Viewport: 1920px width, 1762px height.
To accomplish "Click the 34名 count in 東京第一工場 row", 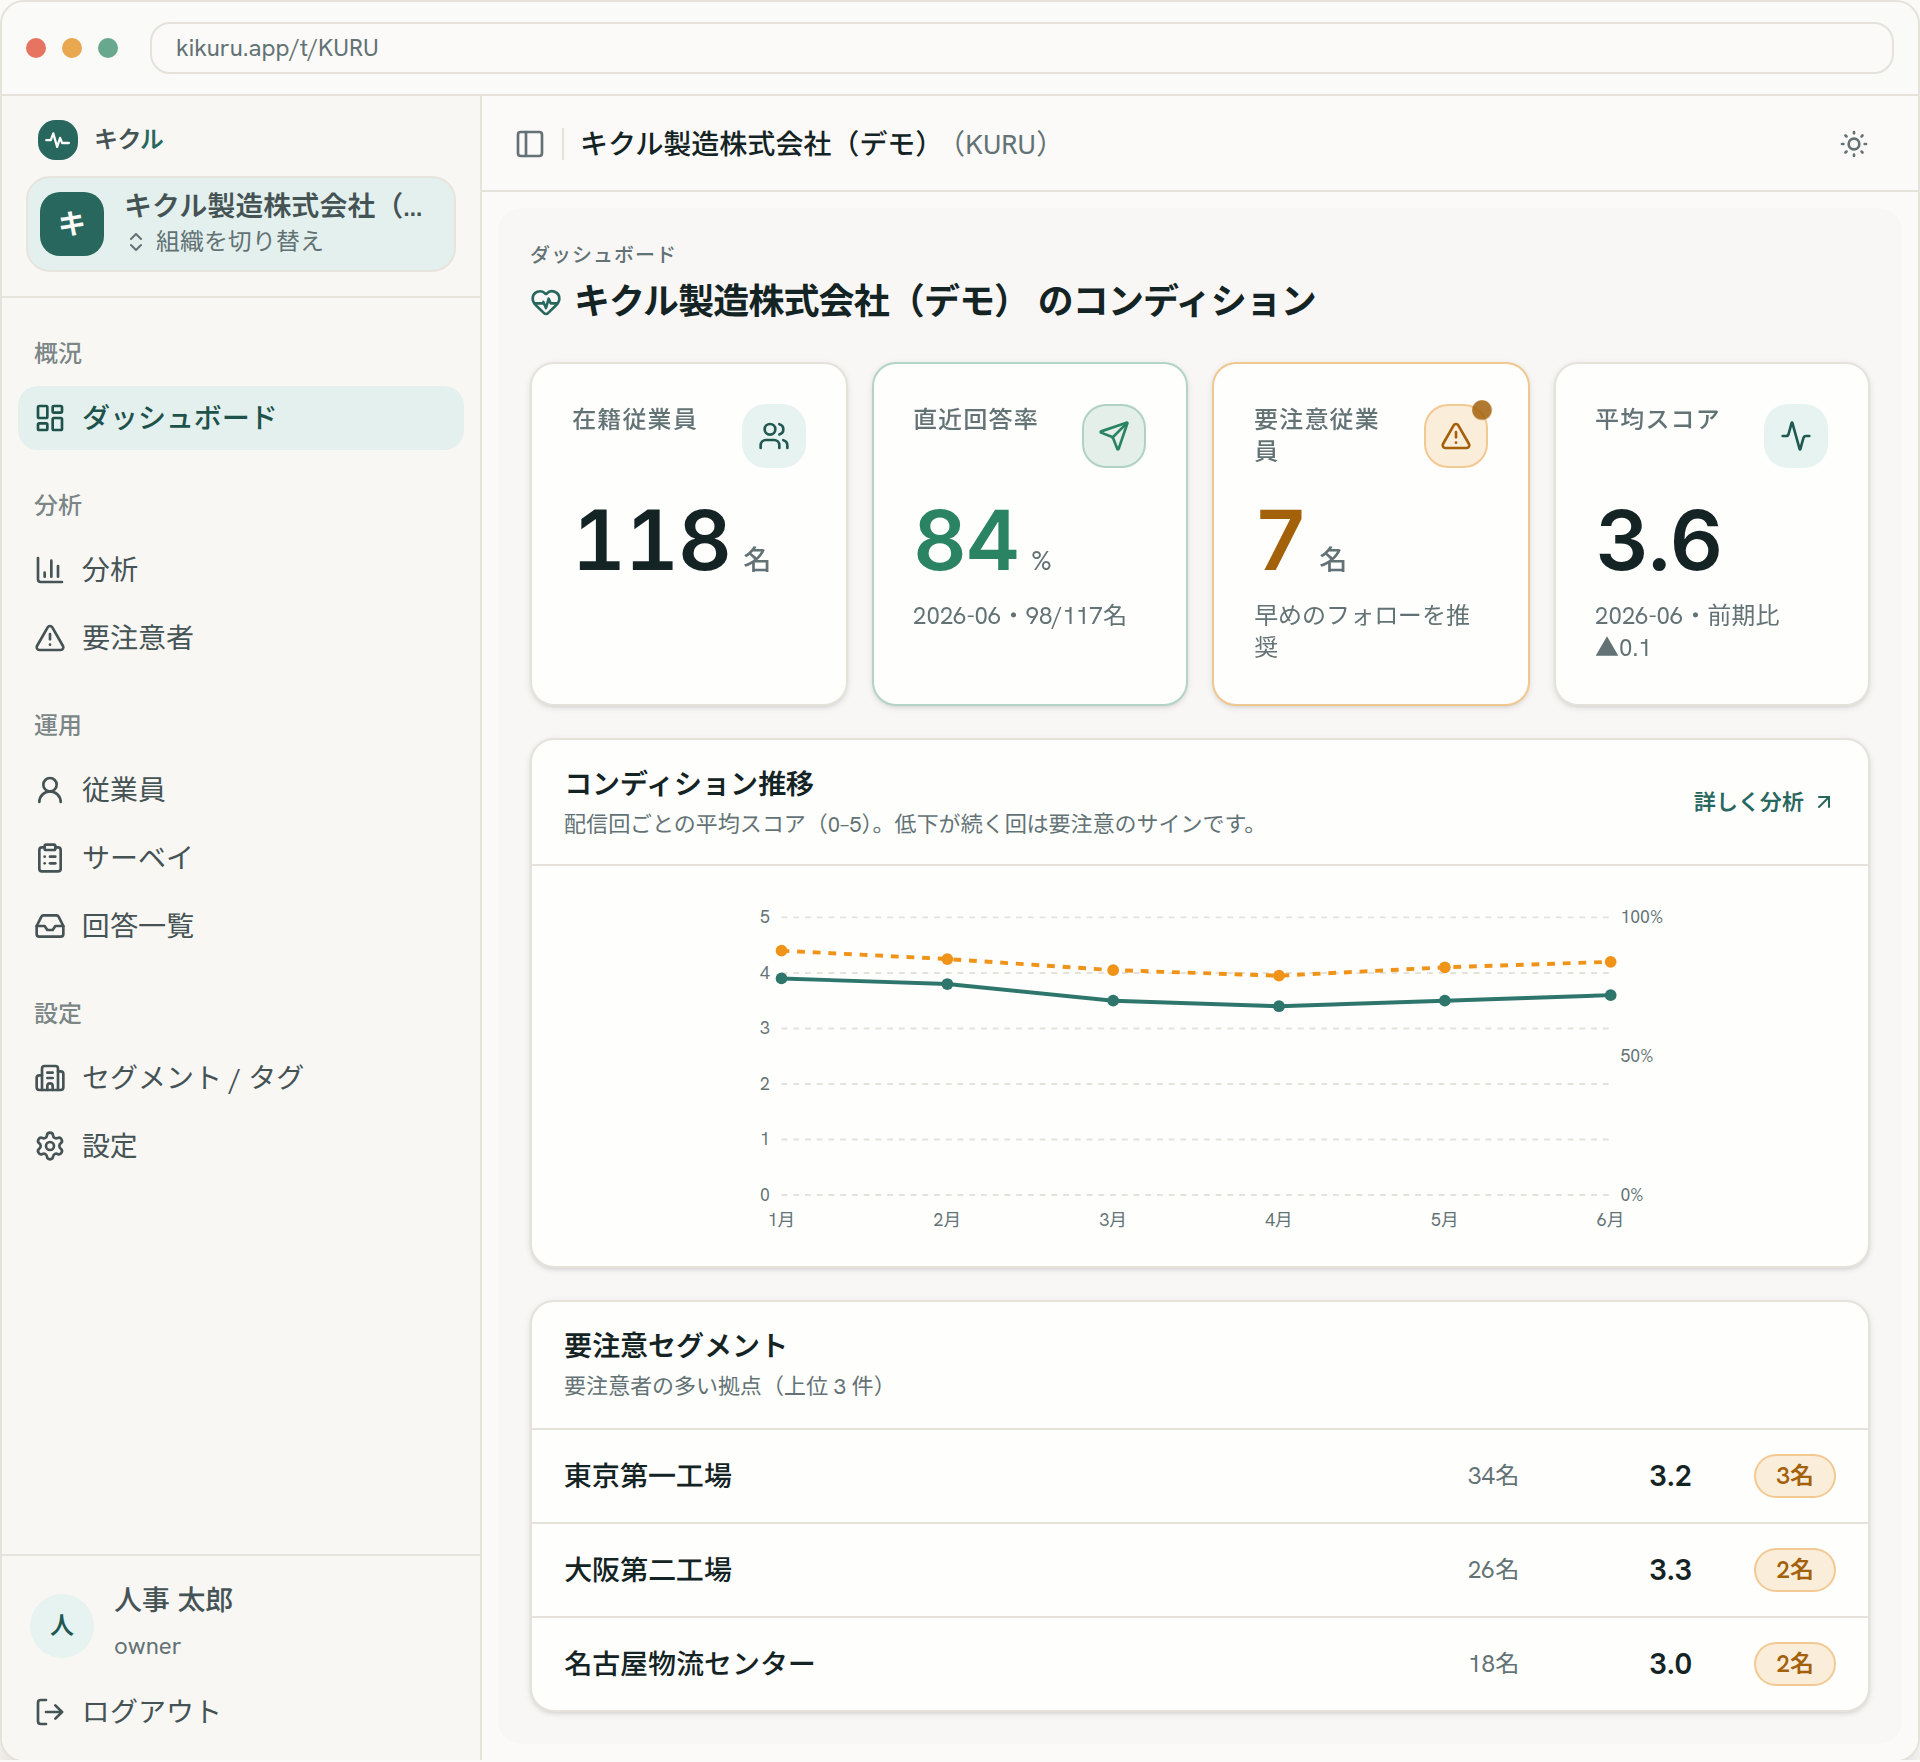I will pyautogui.click(x=1493, y=1476).
